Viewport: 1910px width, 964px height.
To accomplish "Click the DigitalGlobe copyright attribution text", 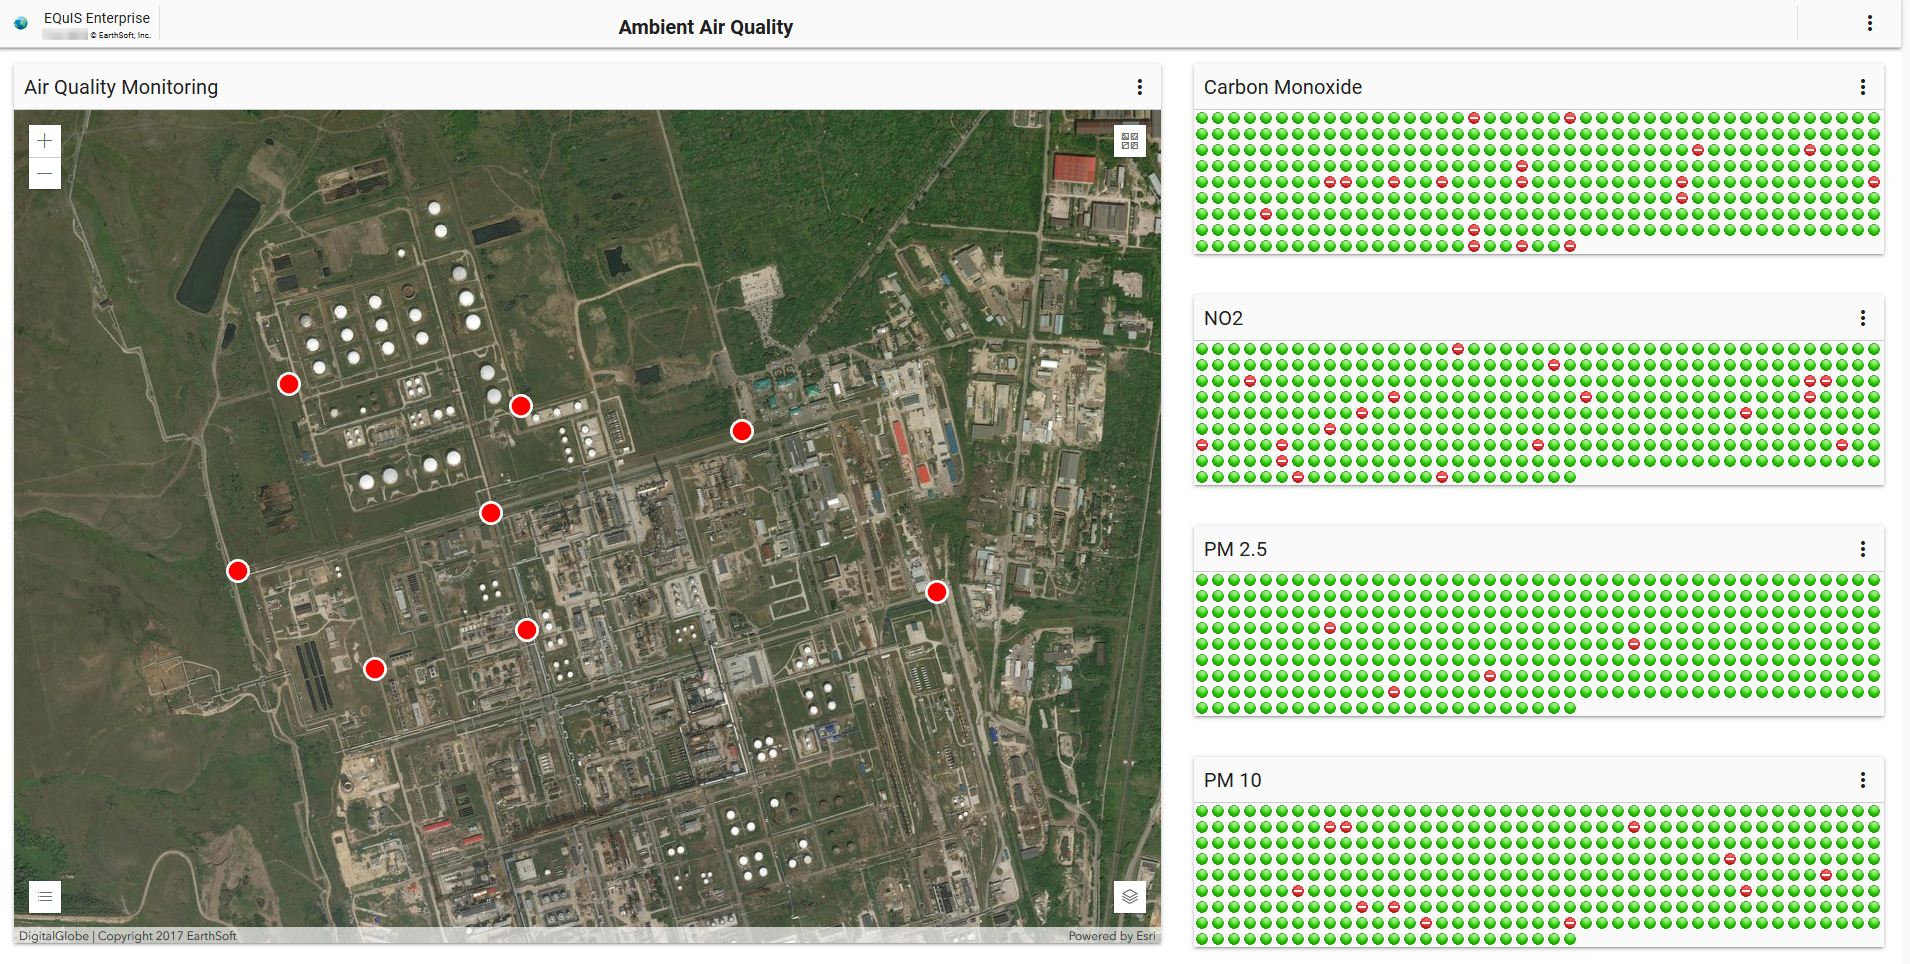I will [x=128, y=936].
